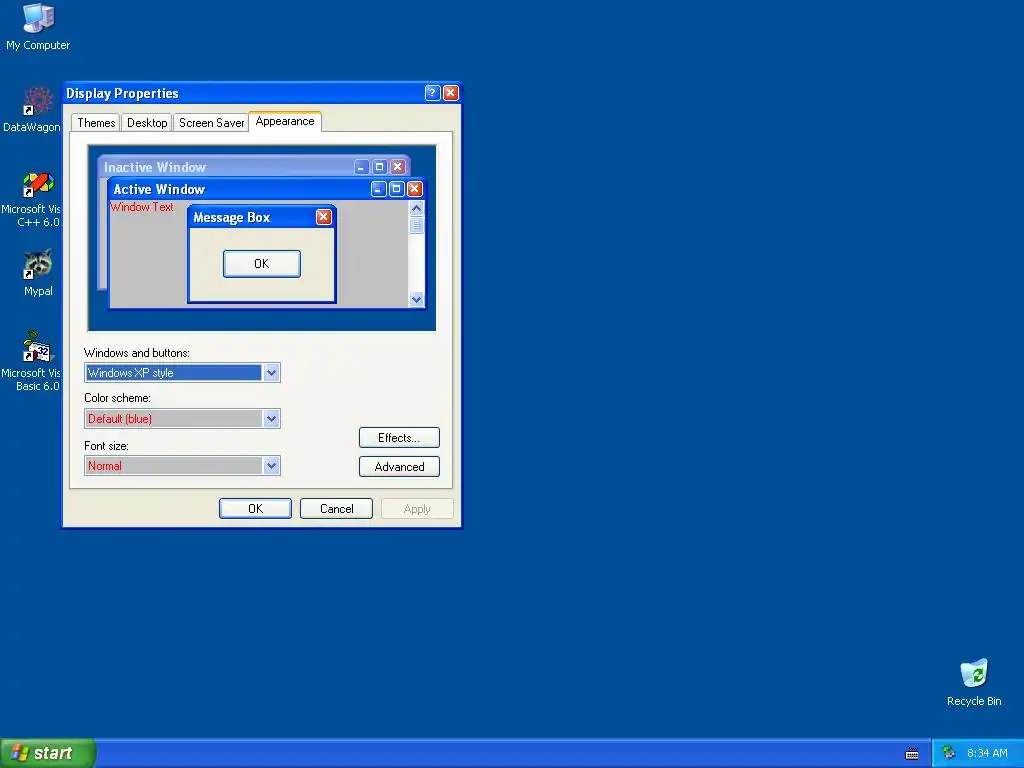Click the Active Window preview close icon
Viewport: 1024px width, 768px height.
tap(415, 189)
